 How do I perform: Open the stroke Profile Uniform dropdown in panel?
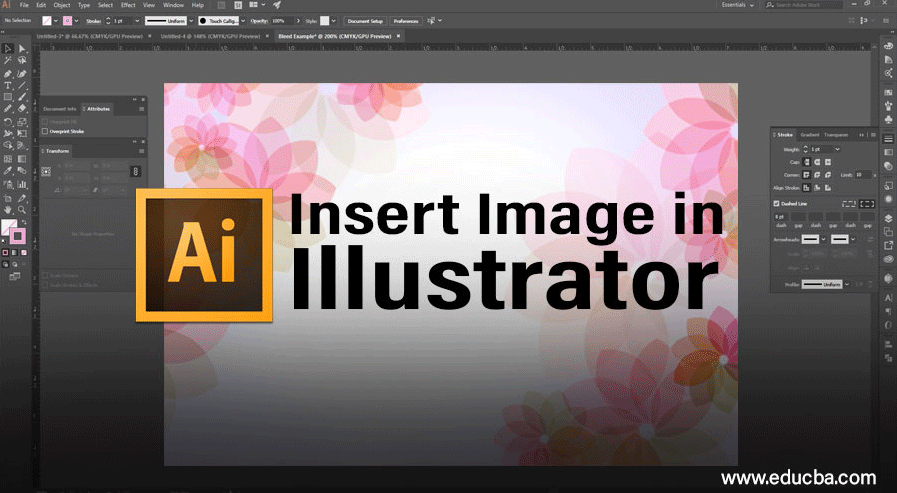point(846,284)
